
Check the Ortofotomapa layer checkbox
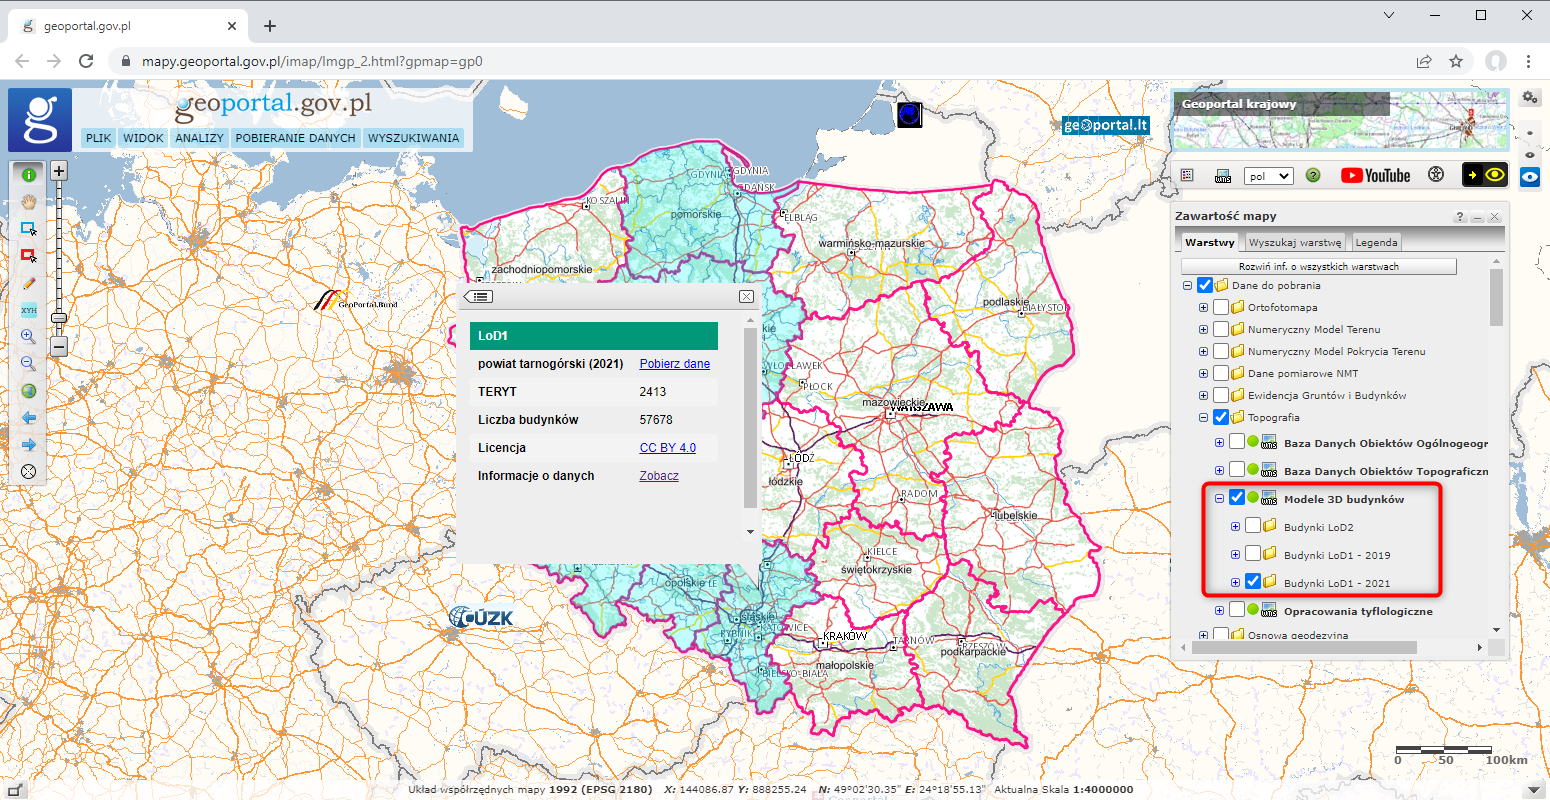1221,308
